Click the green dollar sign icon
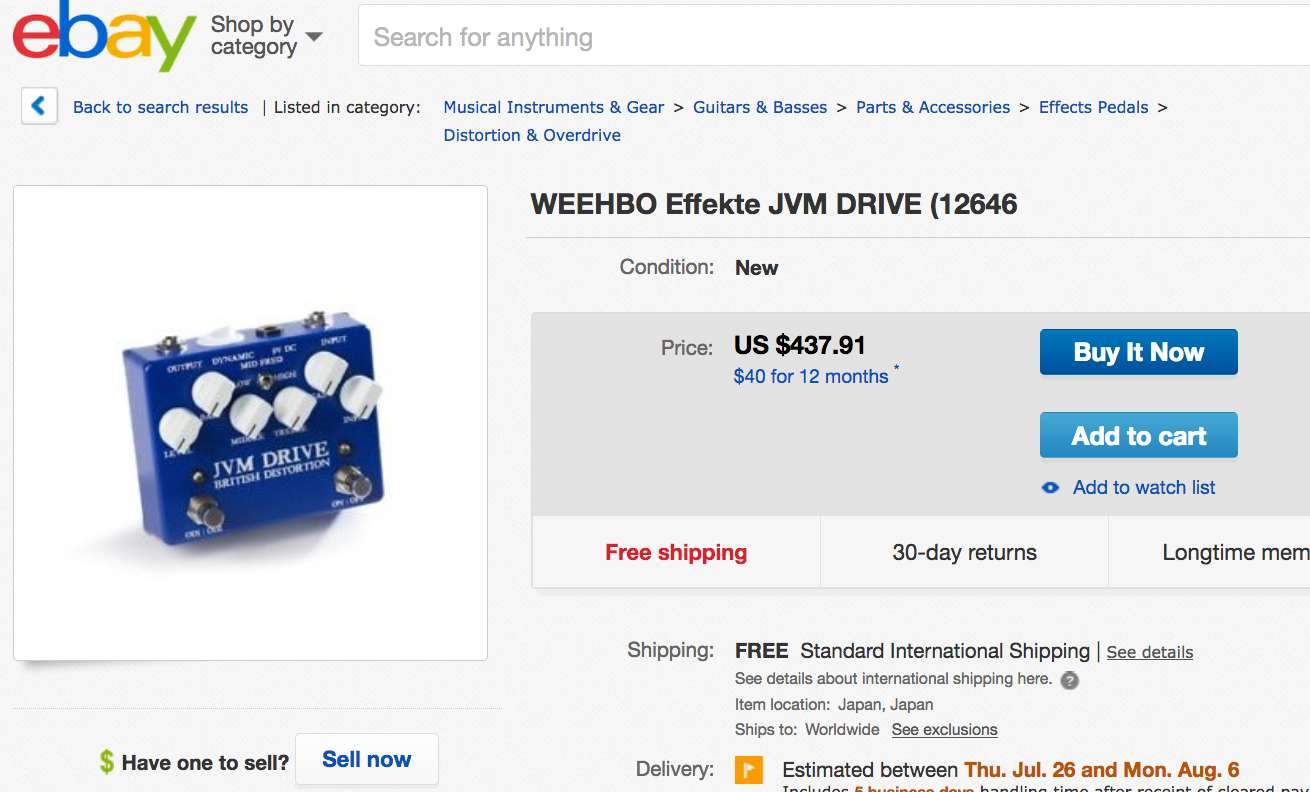The height and width of the screenshot is (792, 1310). (107, 762)
